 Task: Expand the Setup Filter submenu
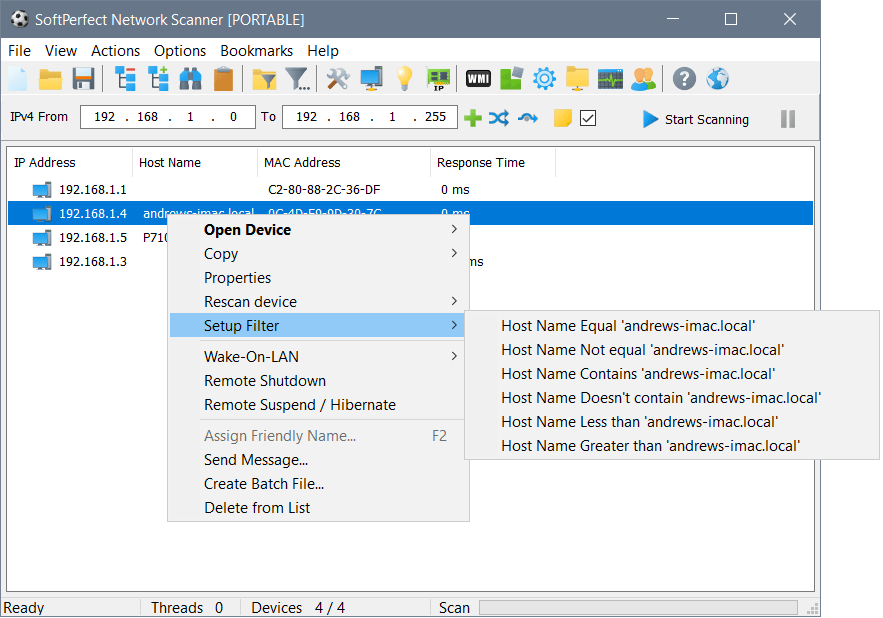[x=319, y=326]
